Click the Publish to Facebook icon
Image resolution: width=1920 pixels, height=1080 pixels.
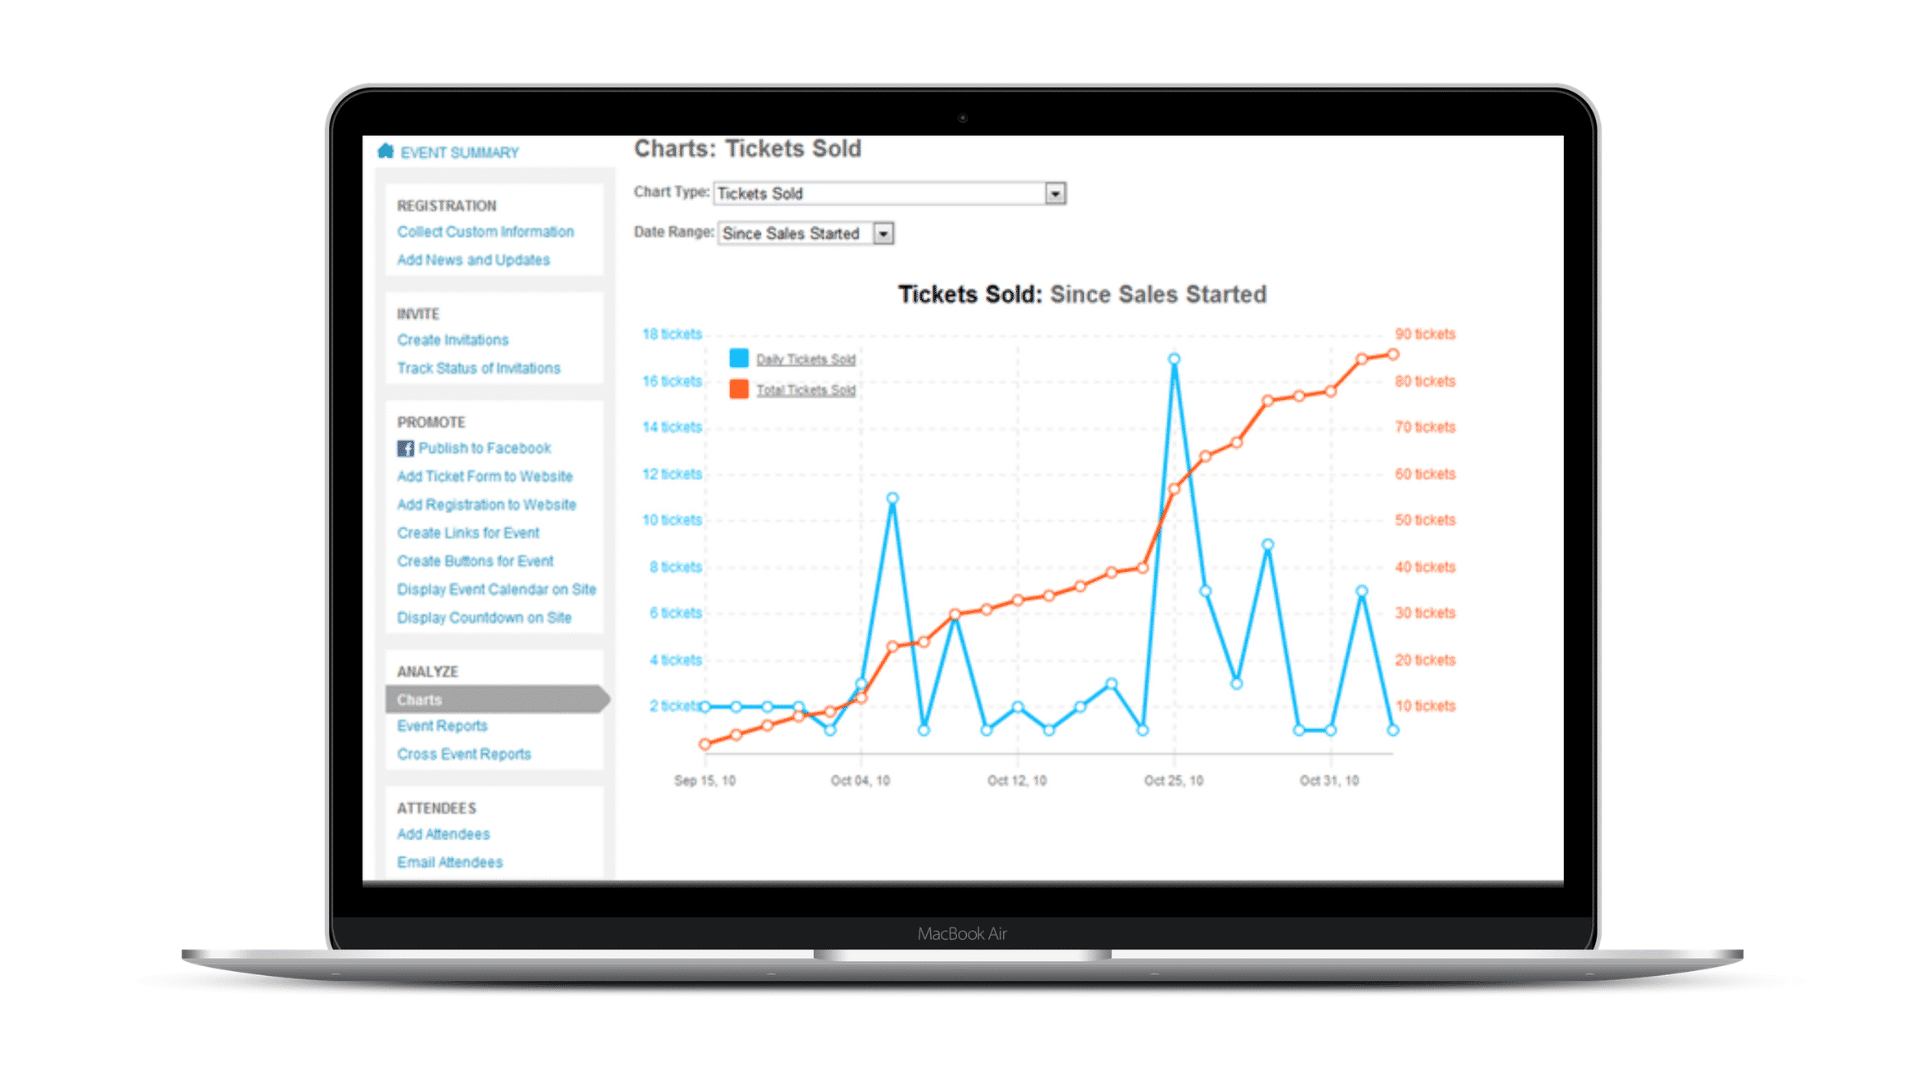click(x=402, y=447)
